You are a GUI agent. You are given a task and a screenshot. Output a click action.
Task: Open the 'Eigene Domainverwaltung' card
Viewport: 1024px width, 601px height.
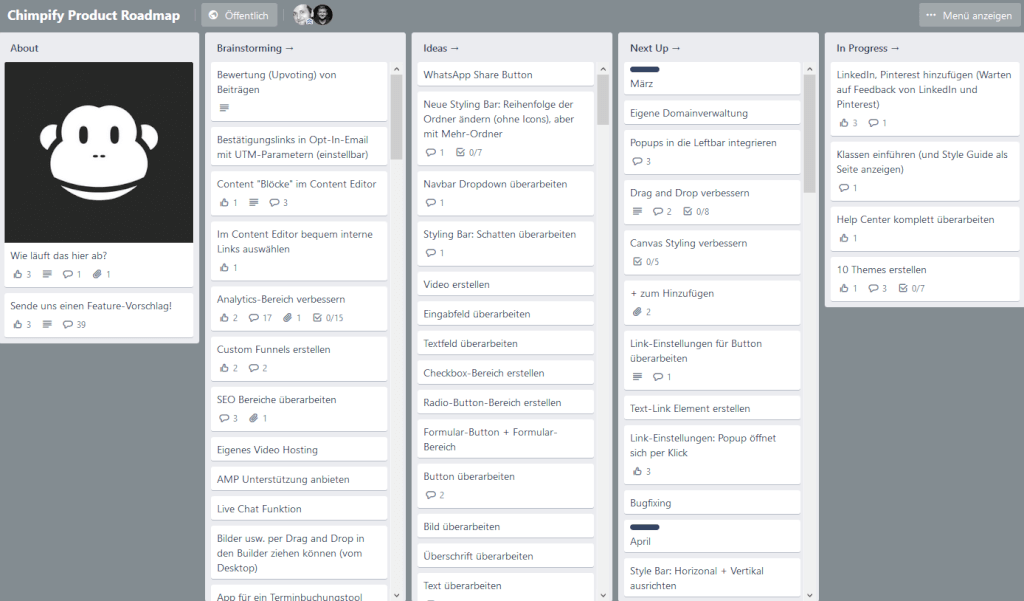pos(712,113)
